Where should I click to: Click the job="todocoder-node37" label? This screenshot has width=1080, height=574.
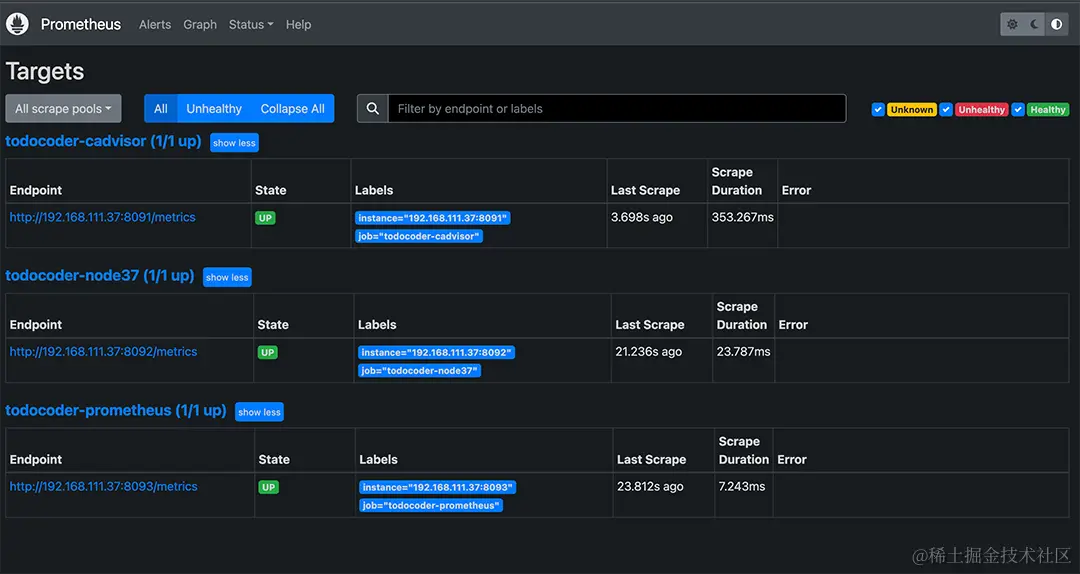[419, 371]
